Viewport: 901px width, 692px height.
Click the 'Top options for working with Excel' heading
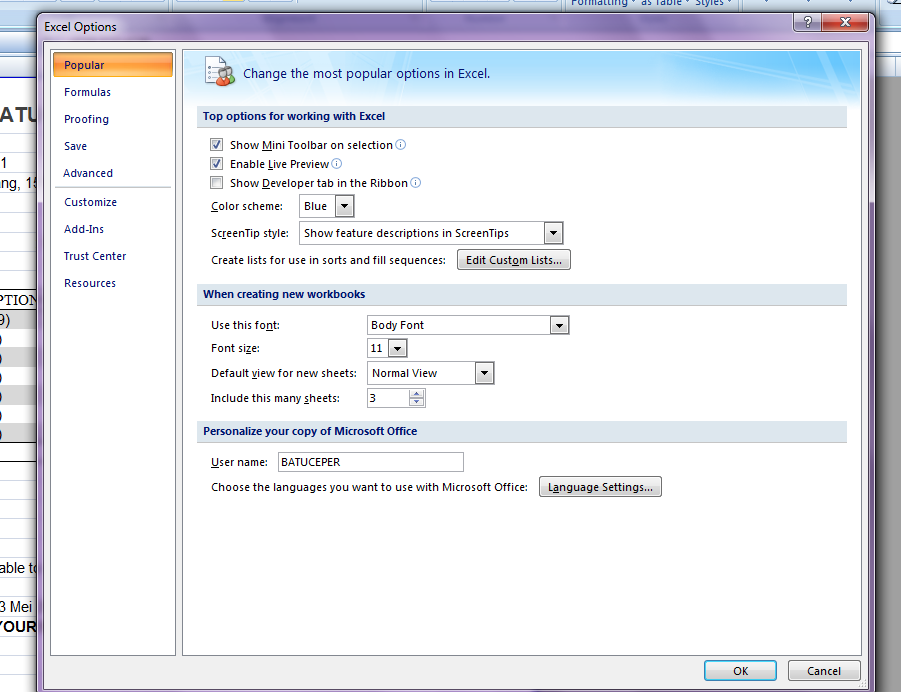click(x=294, y=116)
